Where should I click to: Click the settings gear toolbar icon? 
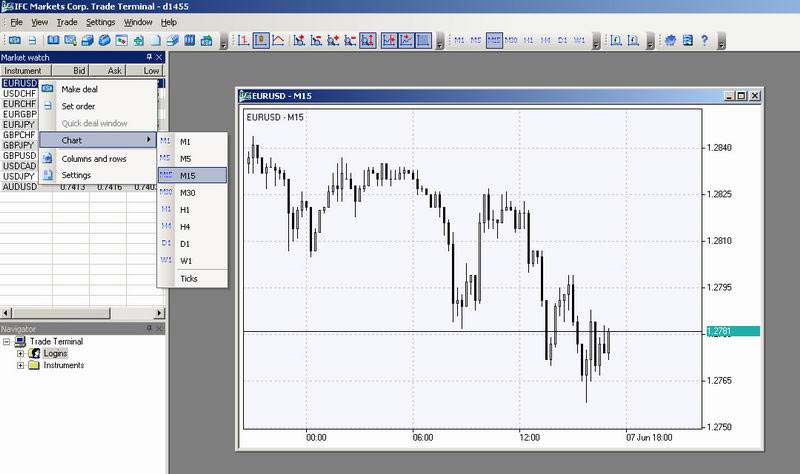(670, 41)
